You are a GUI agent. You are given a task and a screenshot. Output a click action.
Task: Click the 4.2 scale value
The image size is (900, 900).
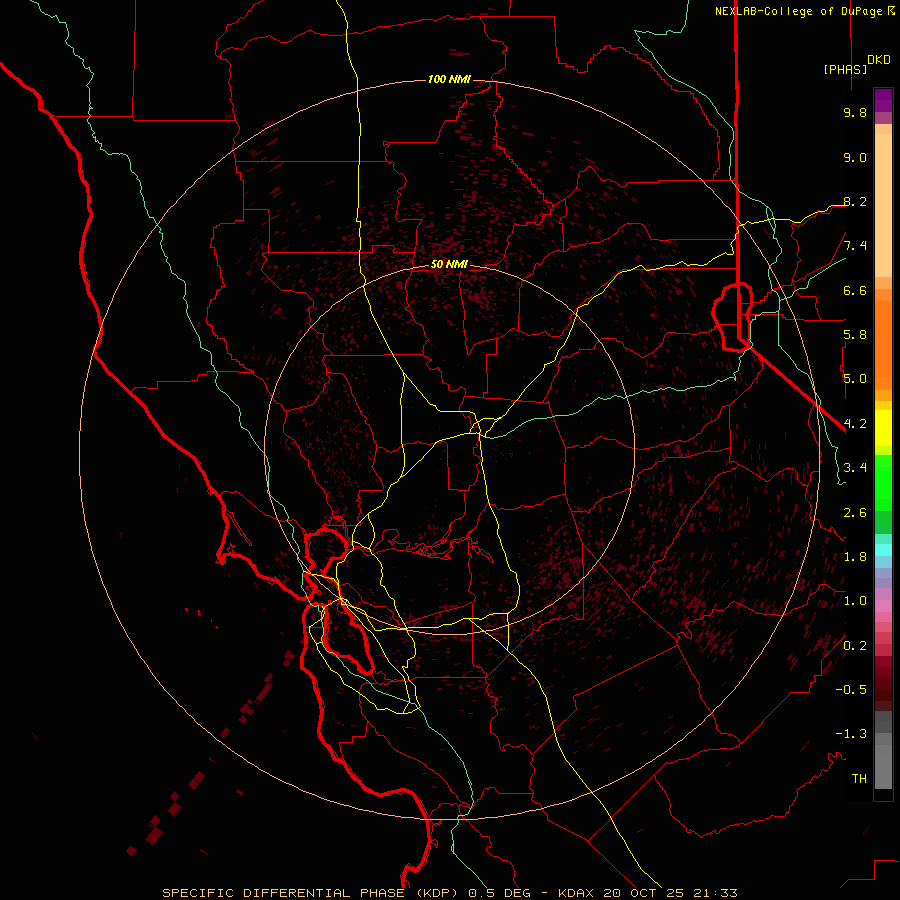pyautogui.click(x=855, y=424)
